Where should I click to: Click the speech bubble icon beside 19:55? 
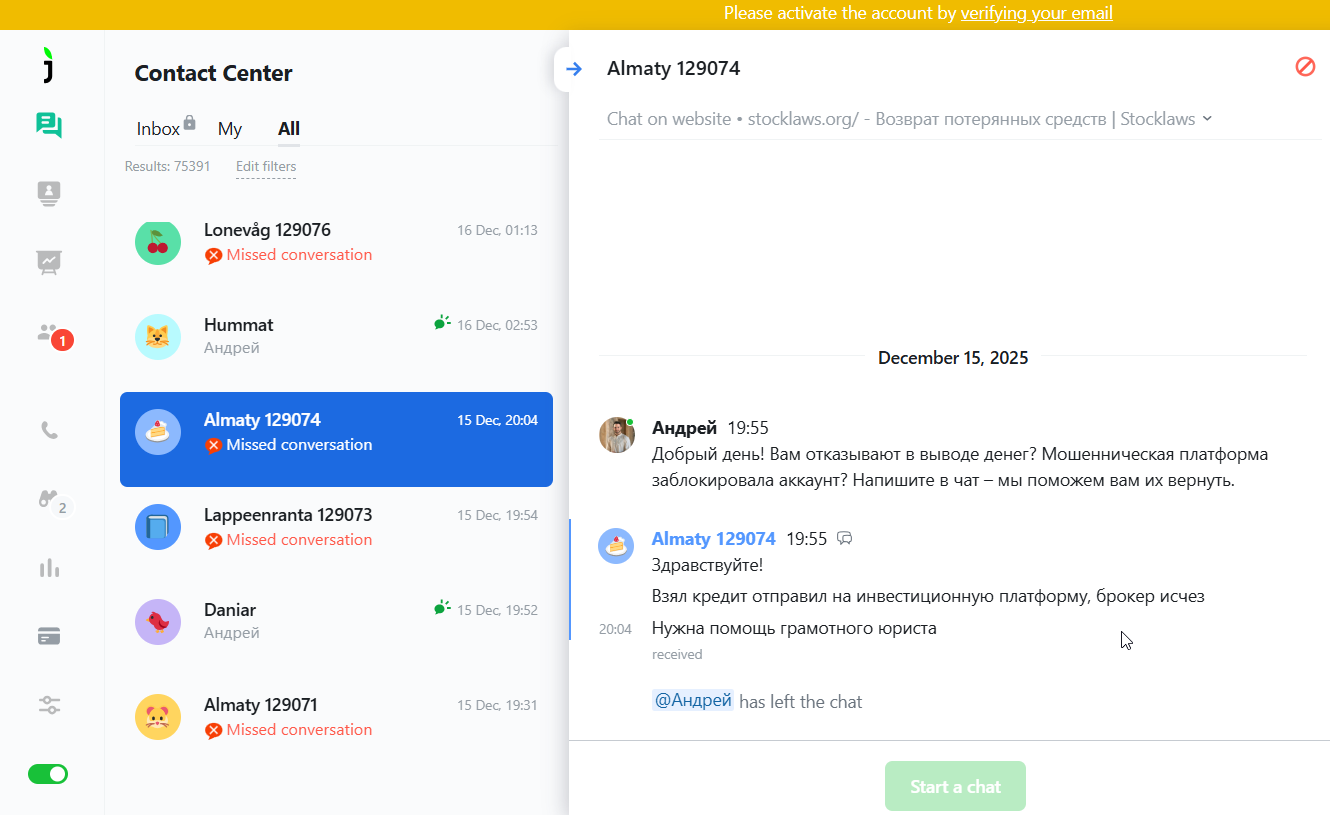845,539
